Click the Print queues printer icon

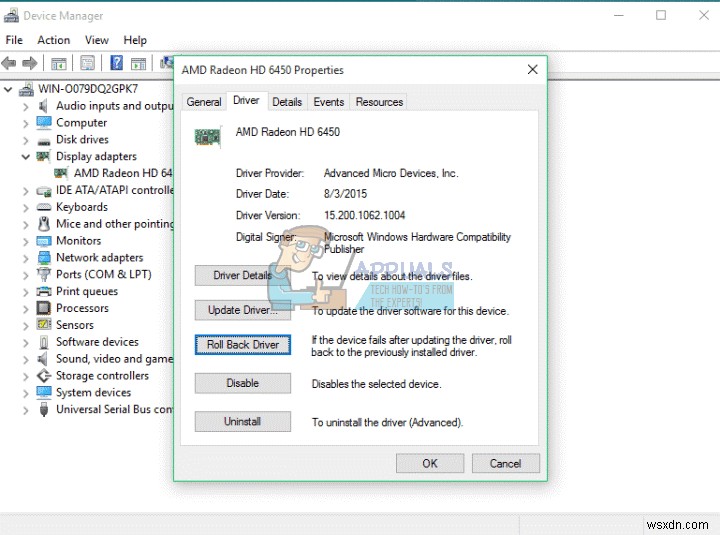(44, 291)
